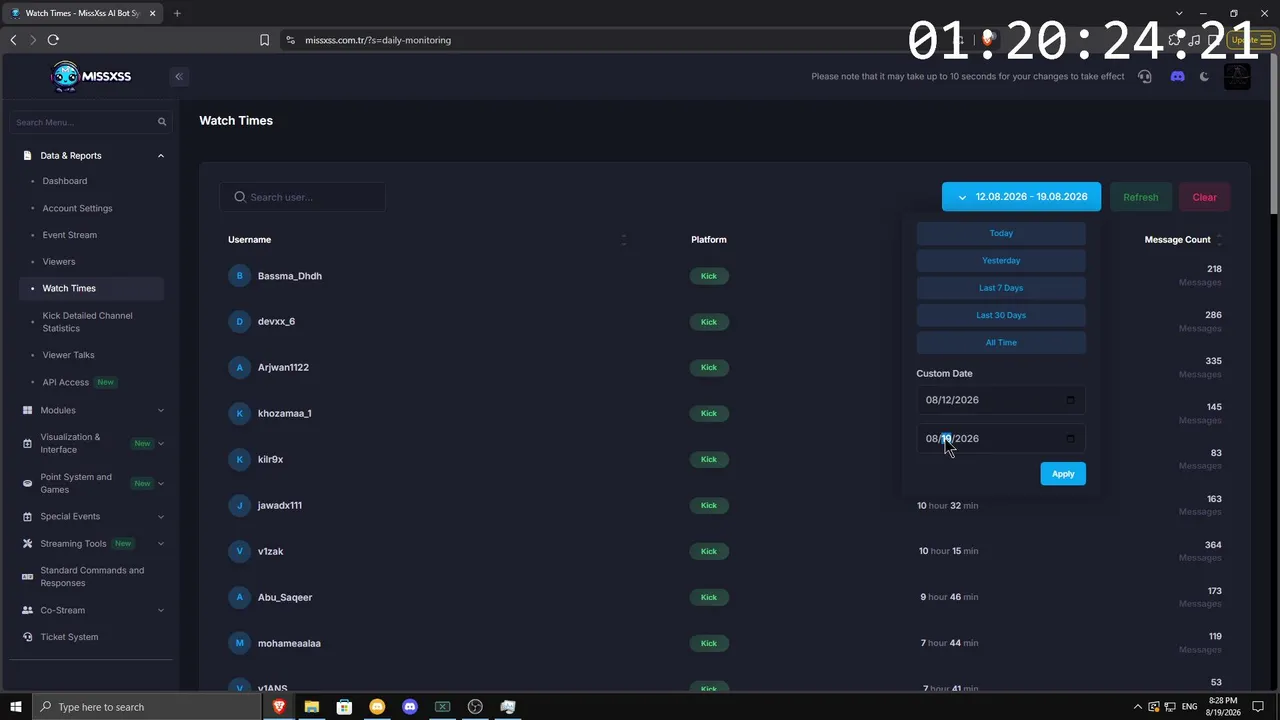Go to the Event Stream page
This screenshot has width=1280, height=720.
(x=69, y=235)
